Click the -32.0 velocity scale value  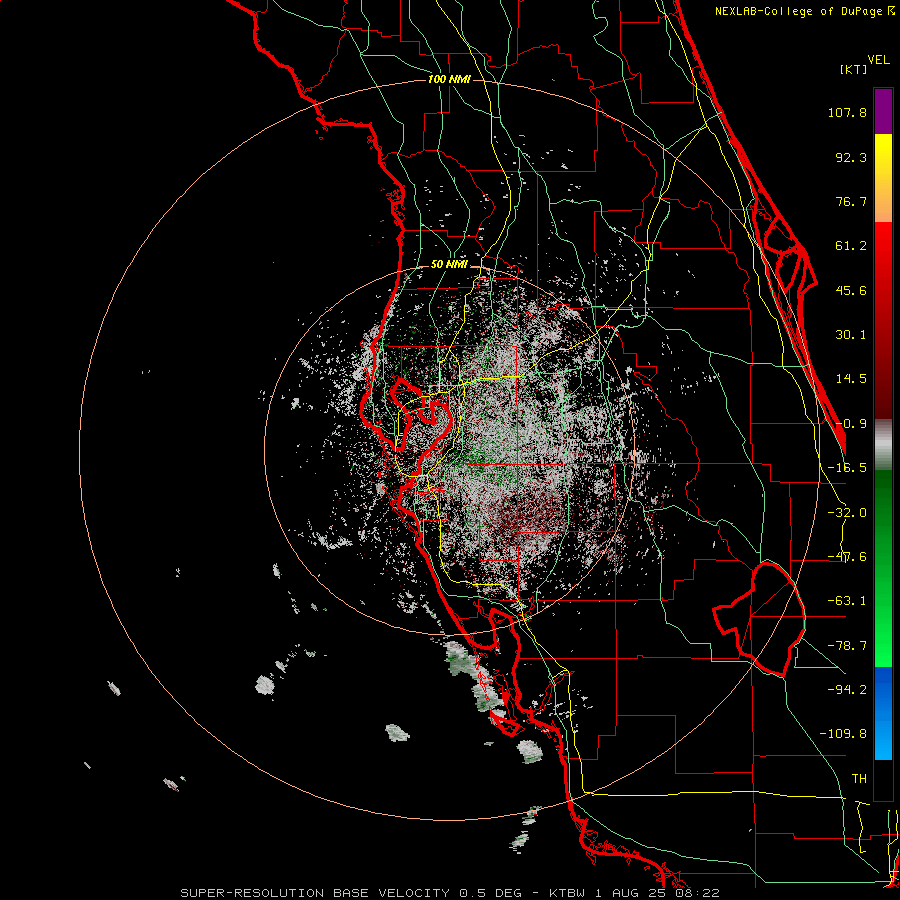click(x=847, y=513)
